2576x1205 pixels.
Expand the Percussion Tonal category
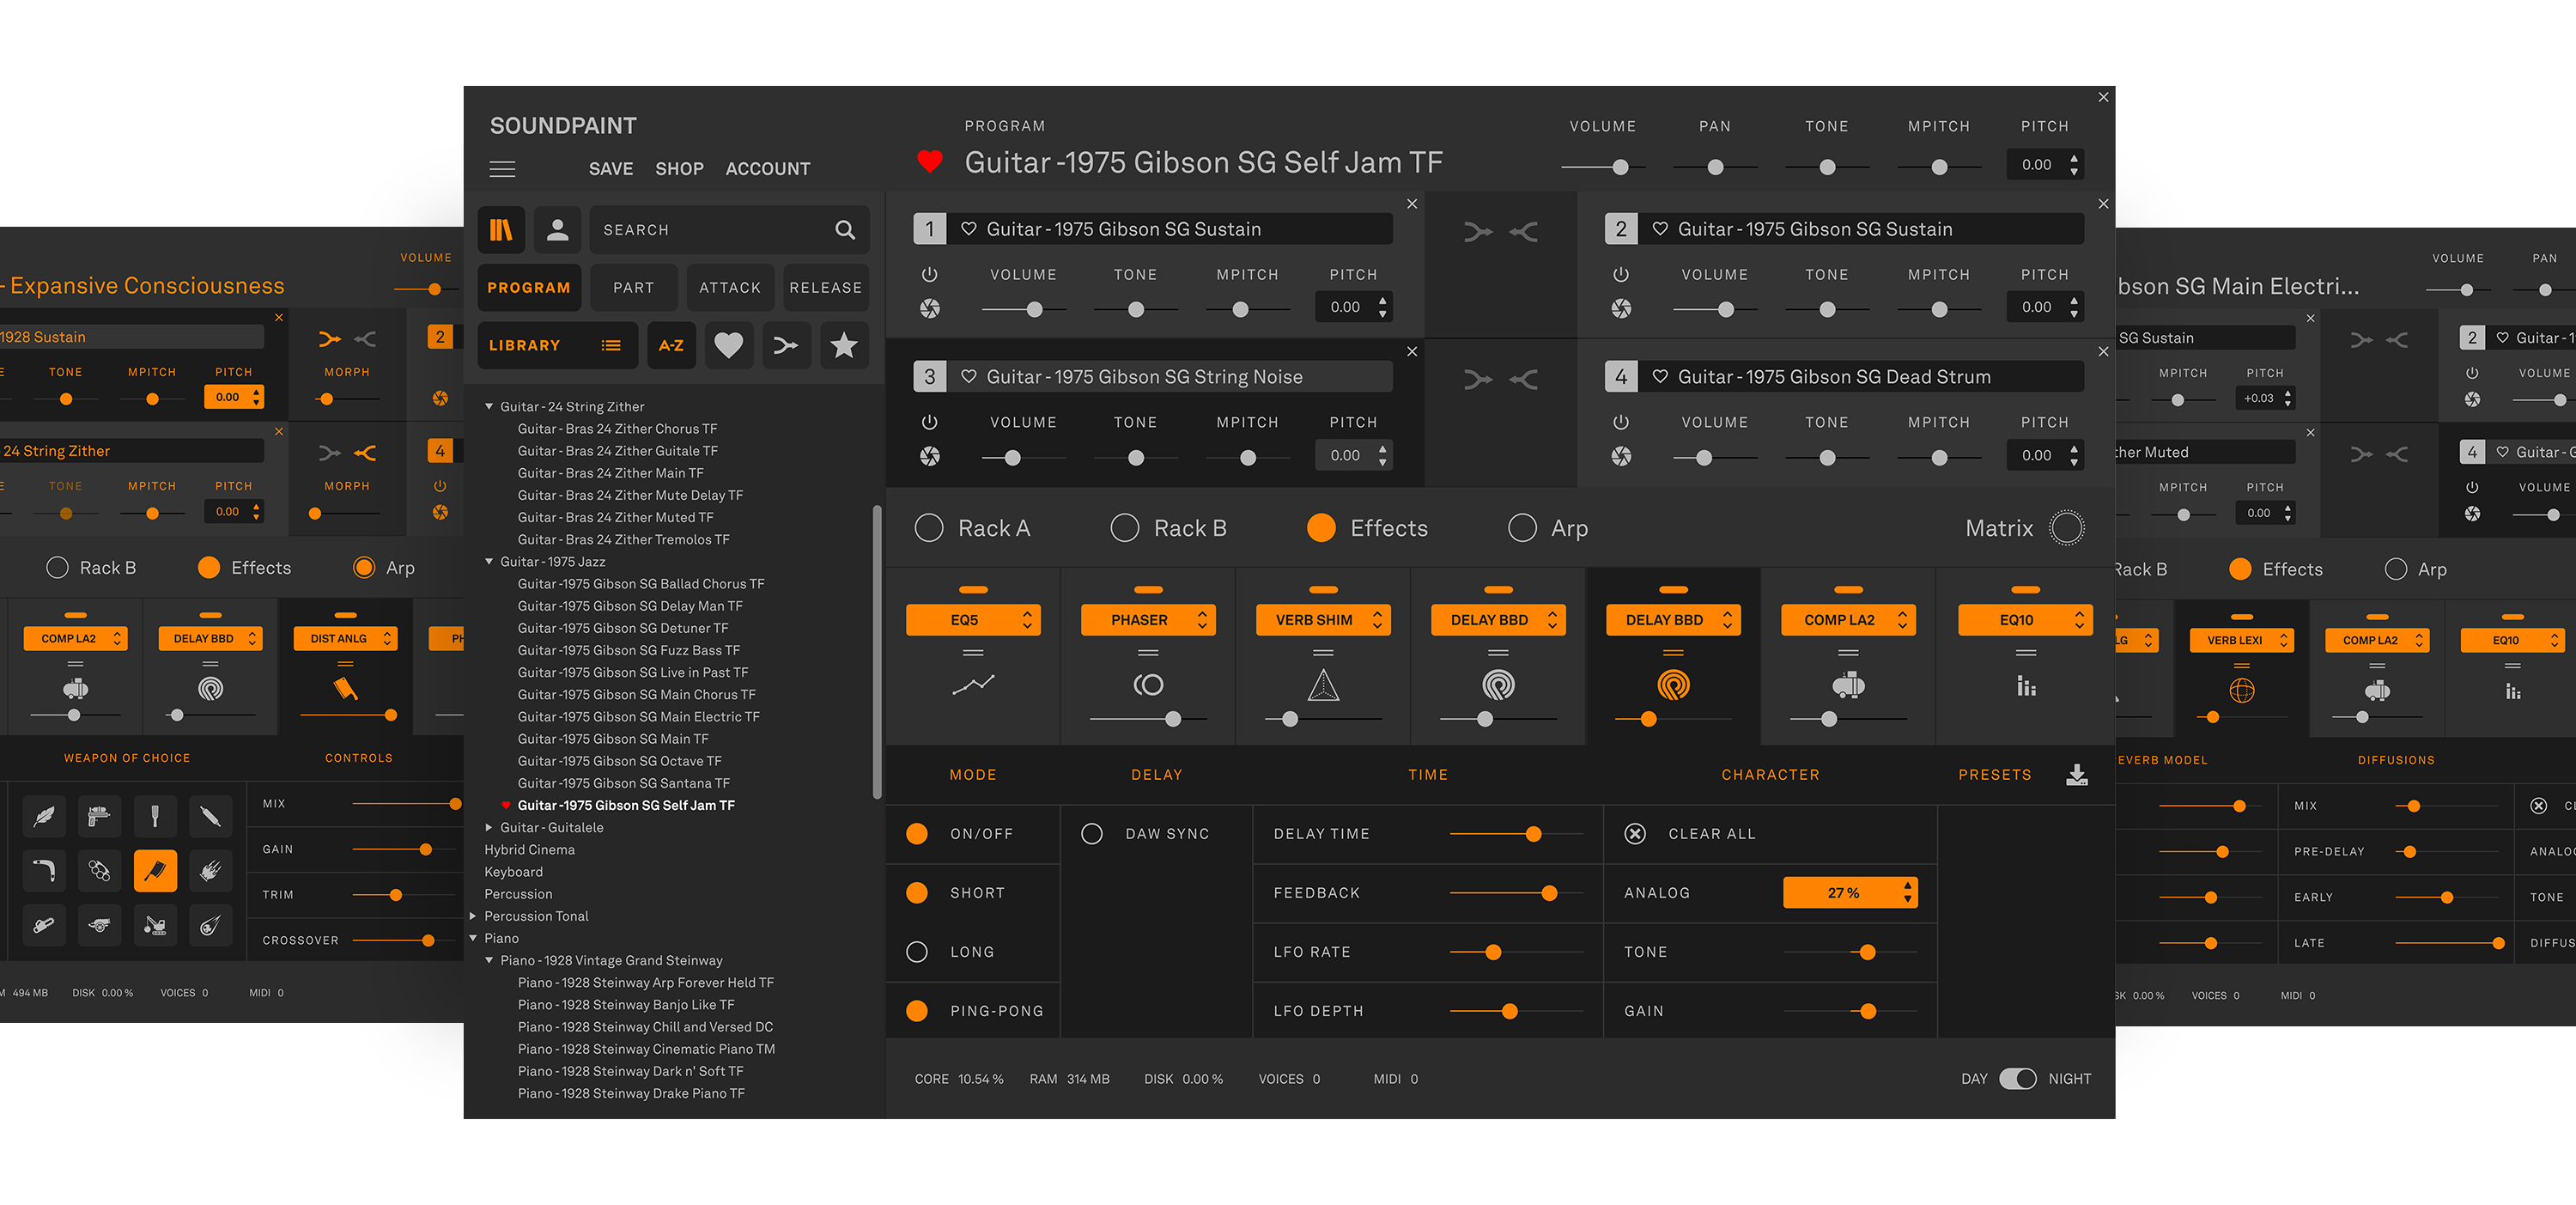(473, 916)
